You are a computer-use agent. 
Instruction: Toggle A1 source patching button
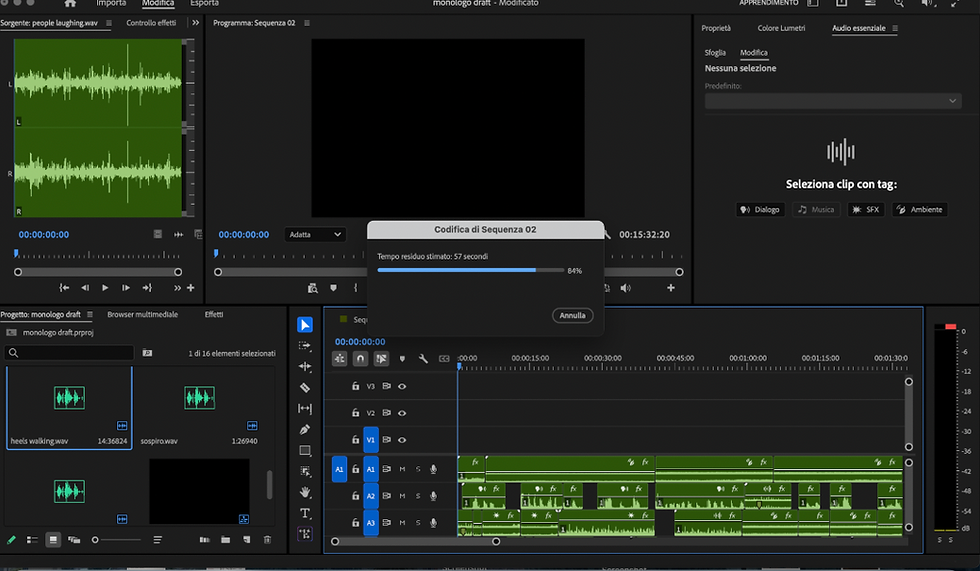[339, 469]
